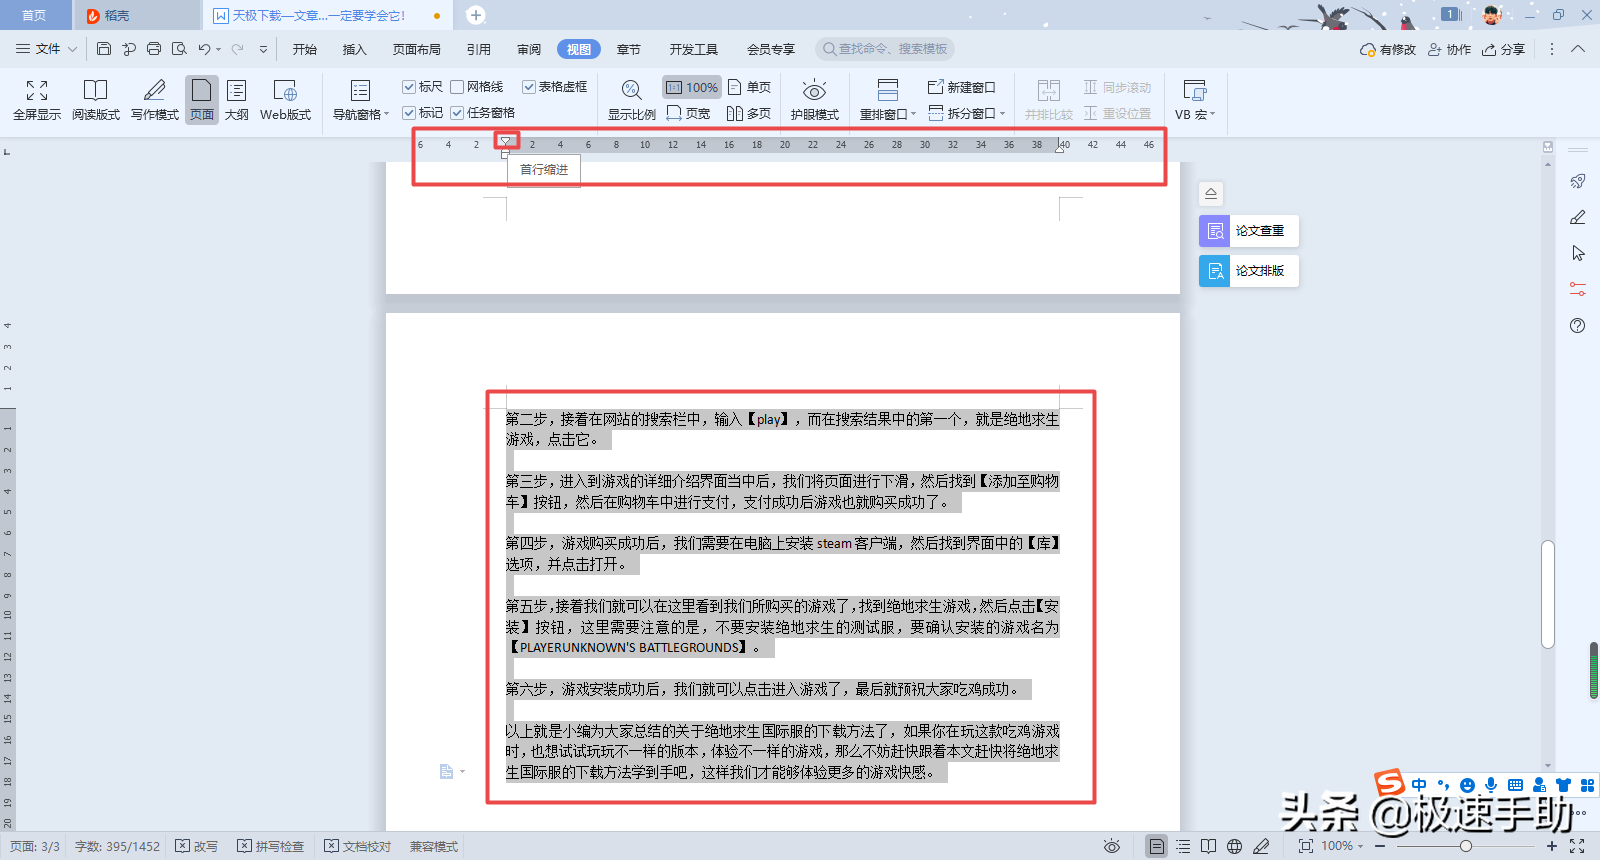Click the zoom in plus button in the status bar
1600x860 pixels.
[1552, 846]
